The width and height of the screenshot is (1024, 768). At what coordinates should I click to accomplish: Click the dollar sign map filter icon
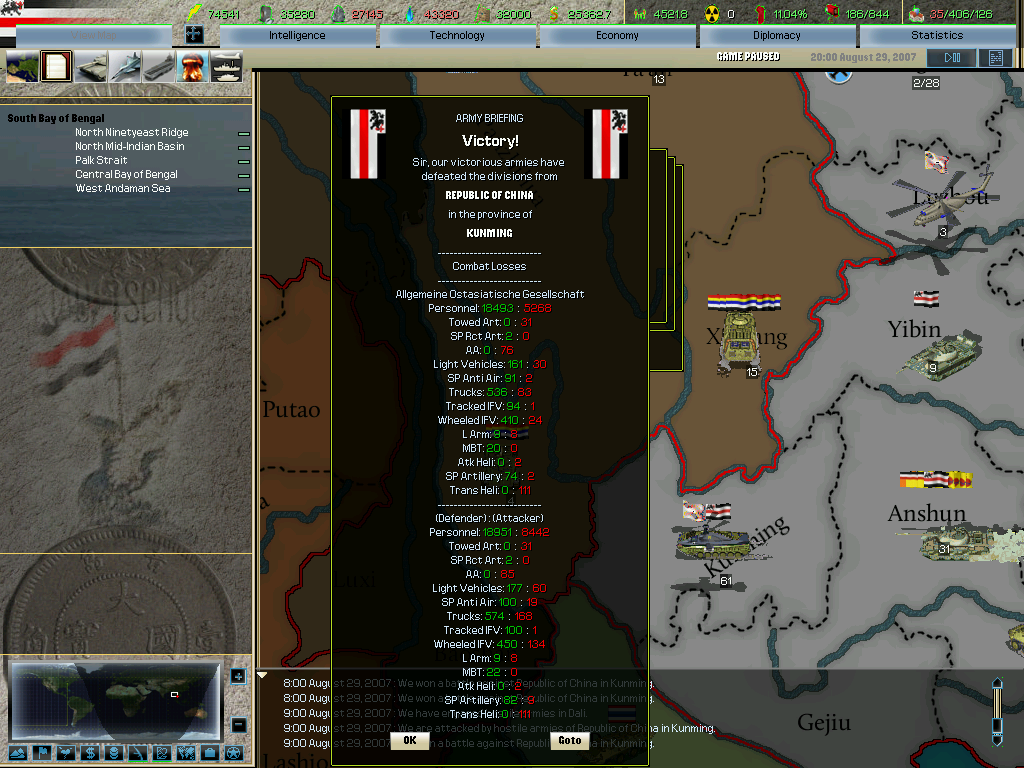point(89,752)
